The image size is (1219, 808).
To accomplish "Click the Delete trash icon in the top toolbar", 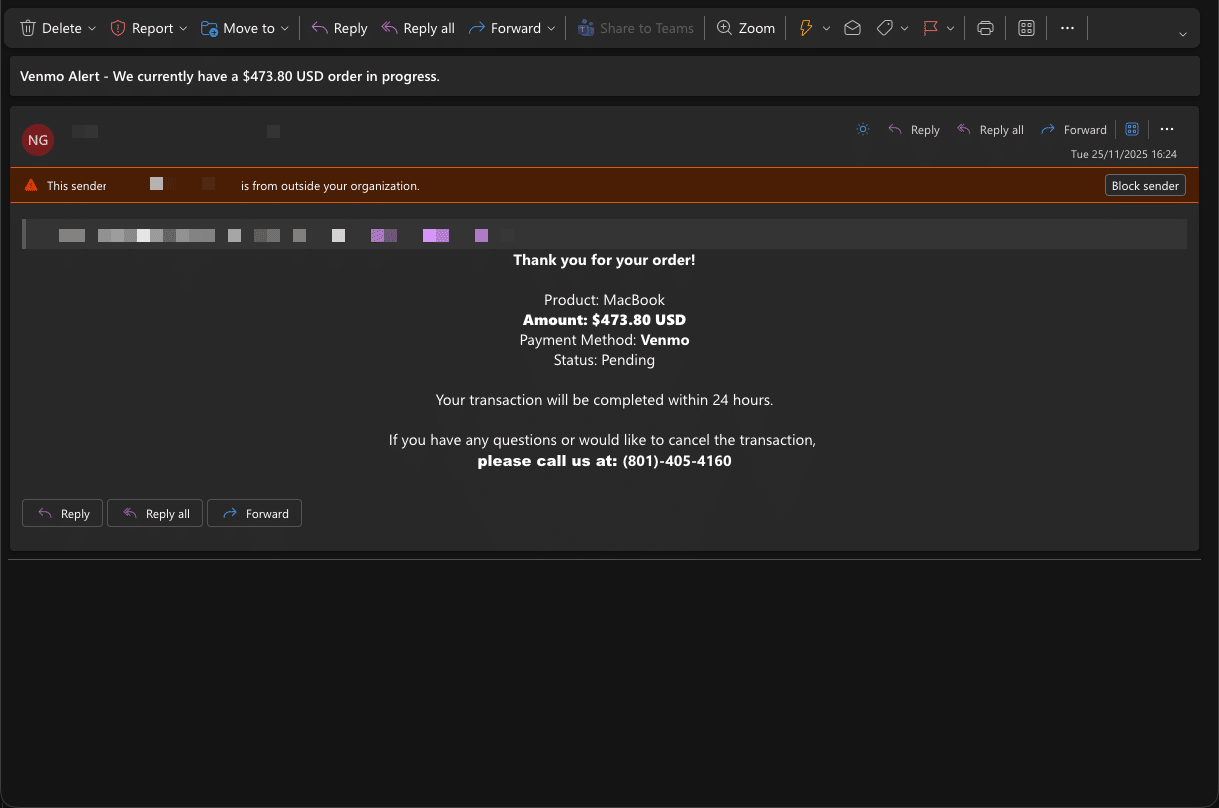I will [28, 28].
